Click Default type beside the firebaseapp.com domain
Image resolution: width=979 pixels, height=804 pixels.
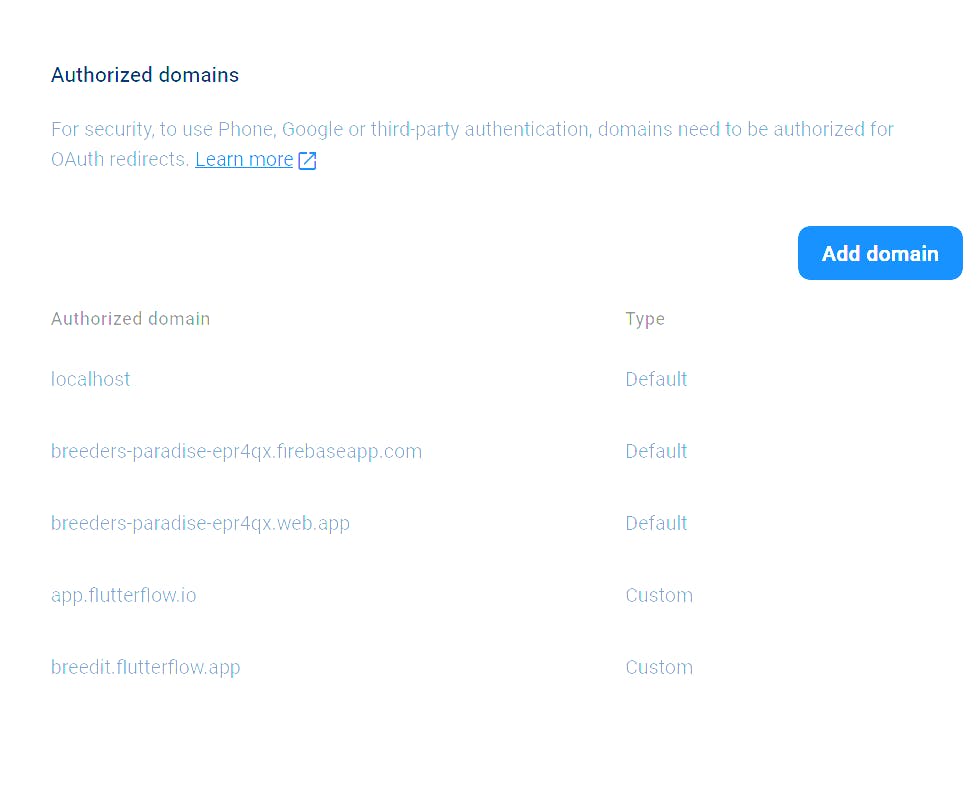click(656, 451)
